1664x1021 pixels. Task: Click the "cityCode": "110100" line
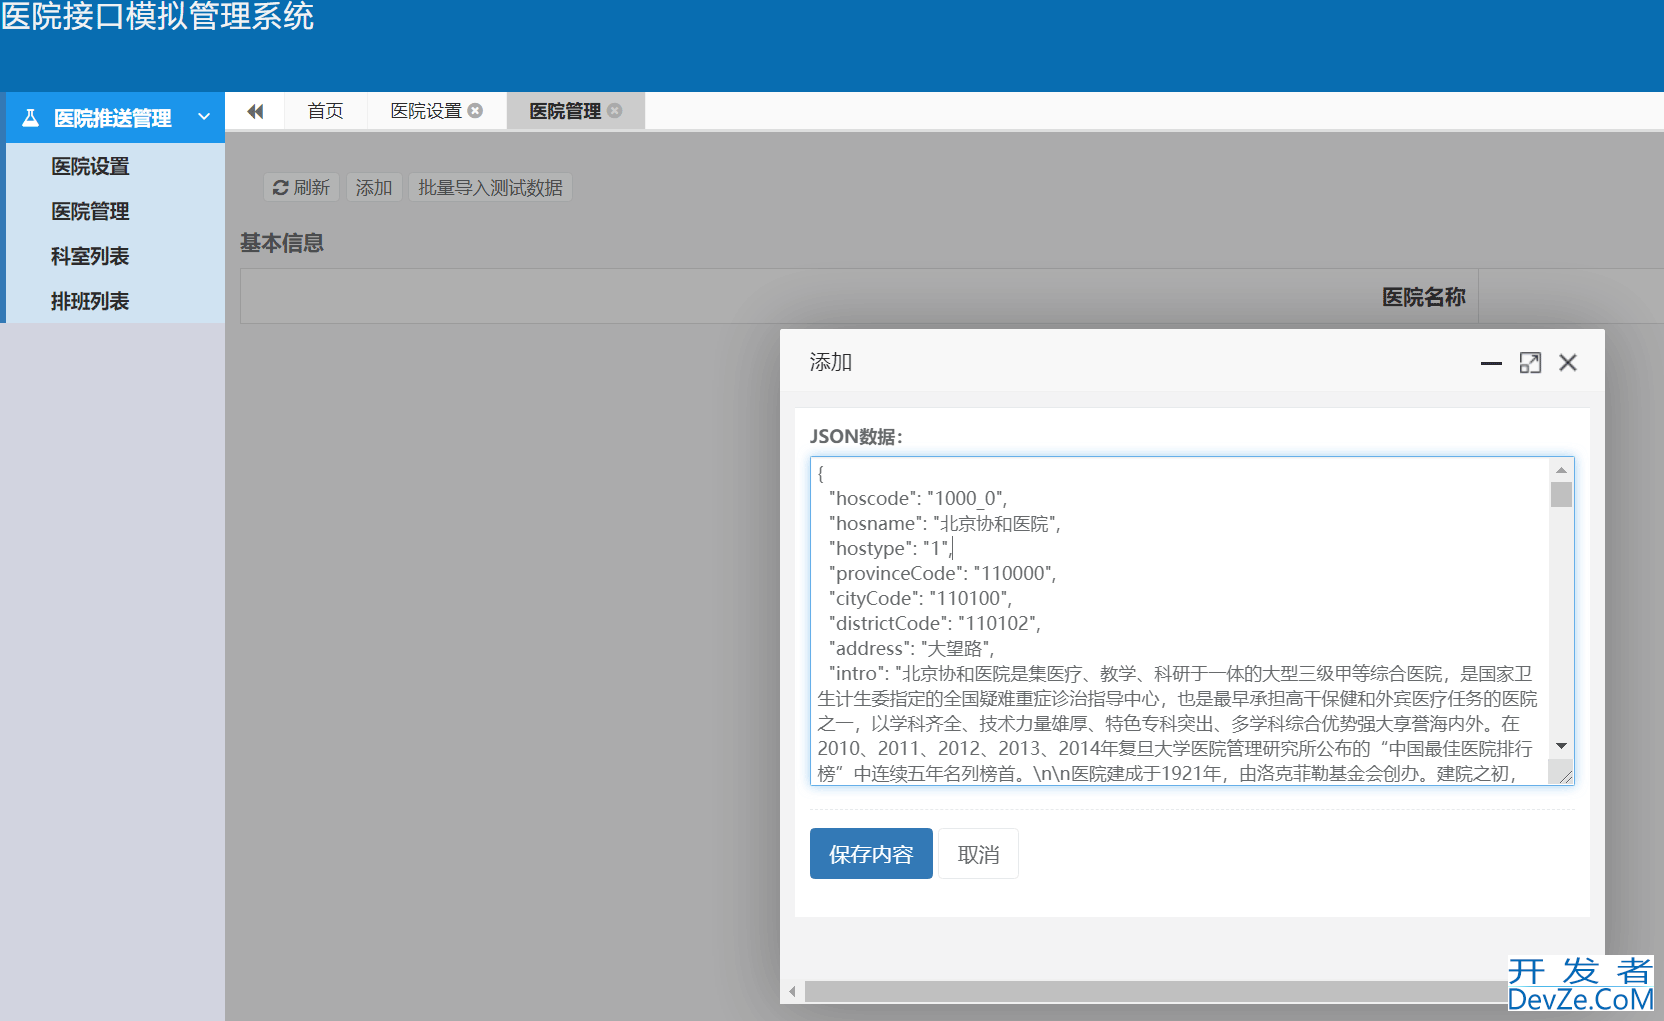(x=920, y=598)
